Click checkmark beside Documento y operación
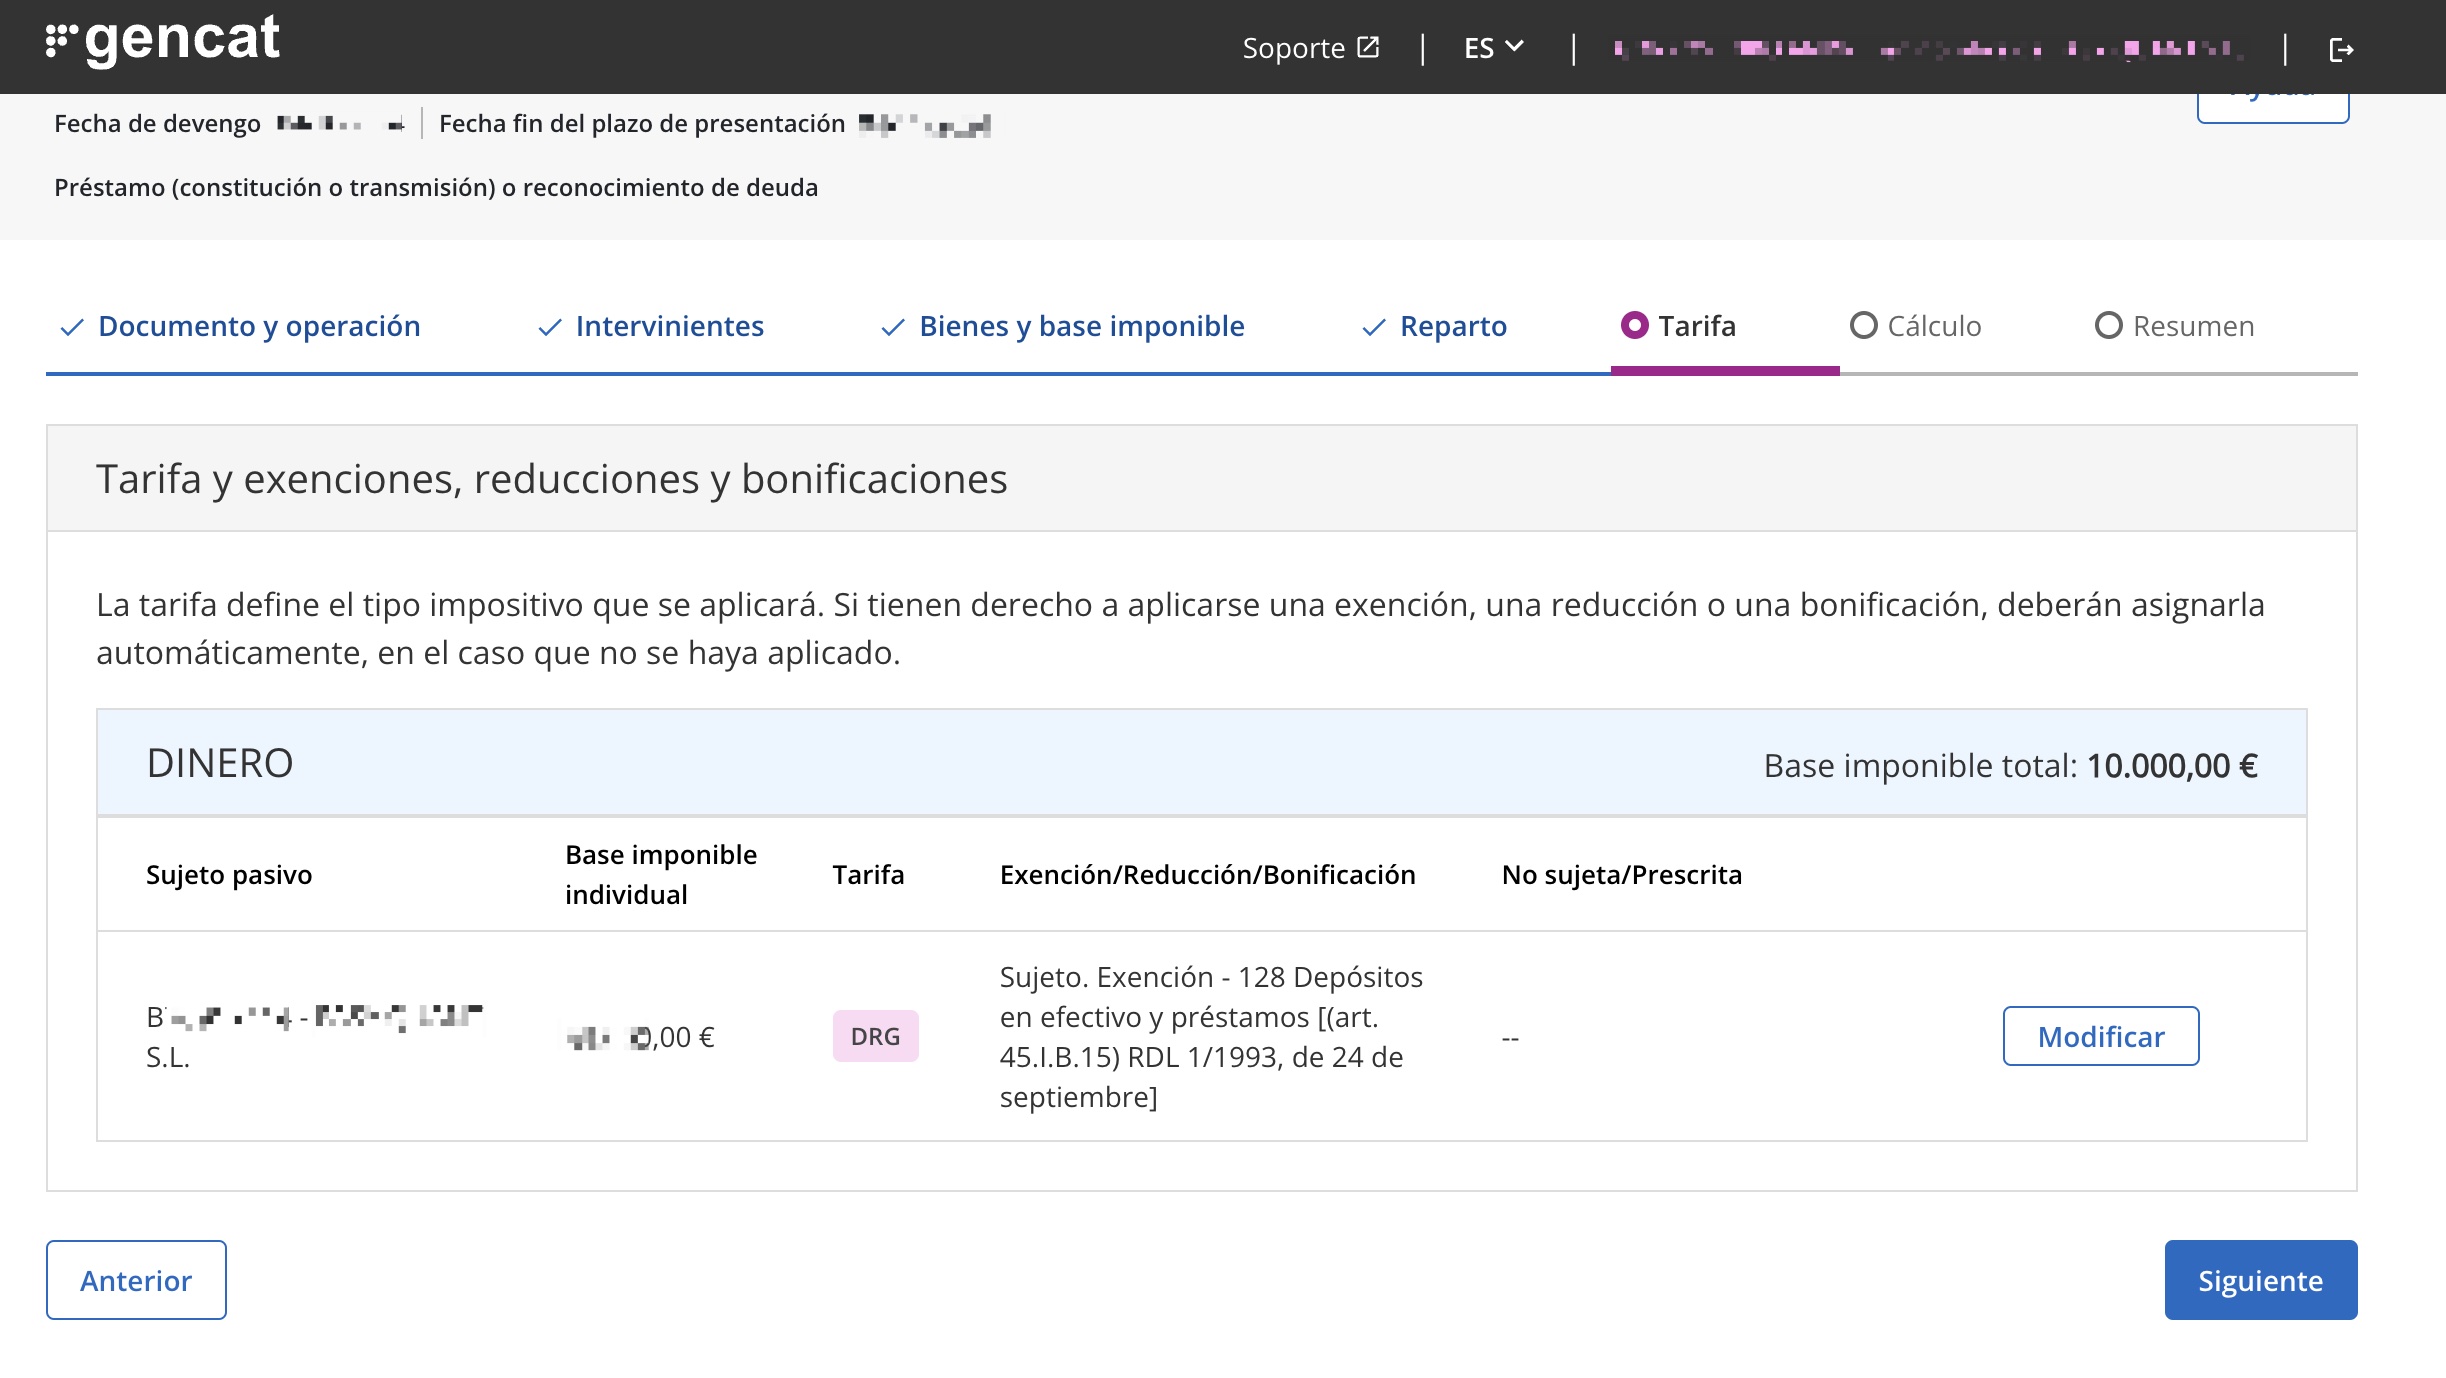Screen dimensions: 2446x1378 pyautogui.click(x=71, y=327)
